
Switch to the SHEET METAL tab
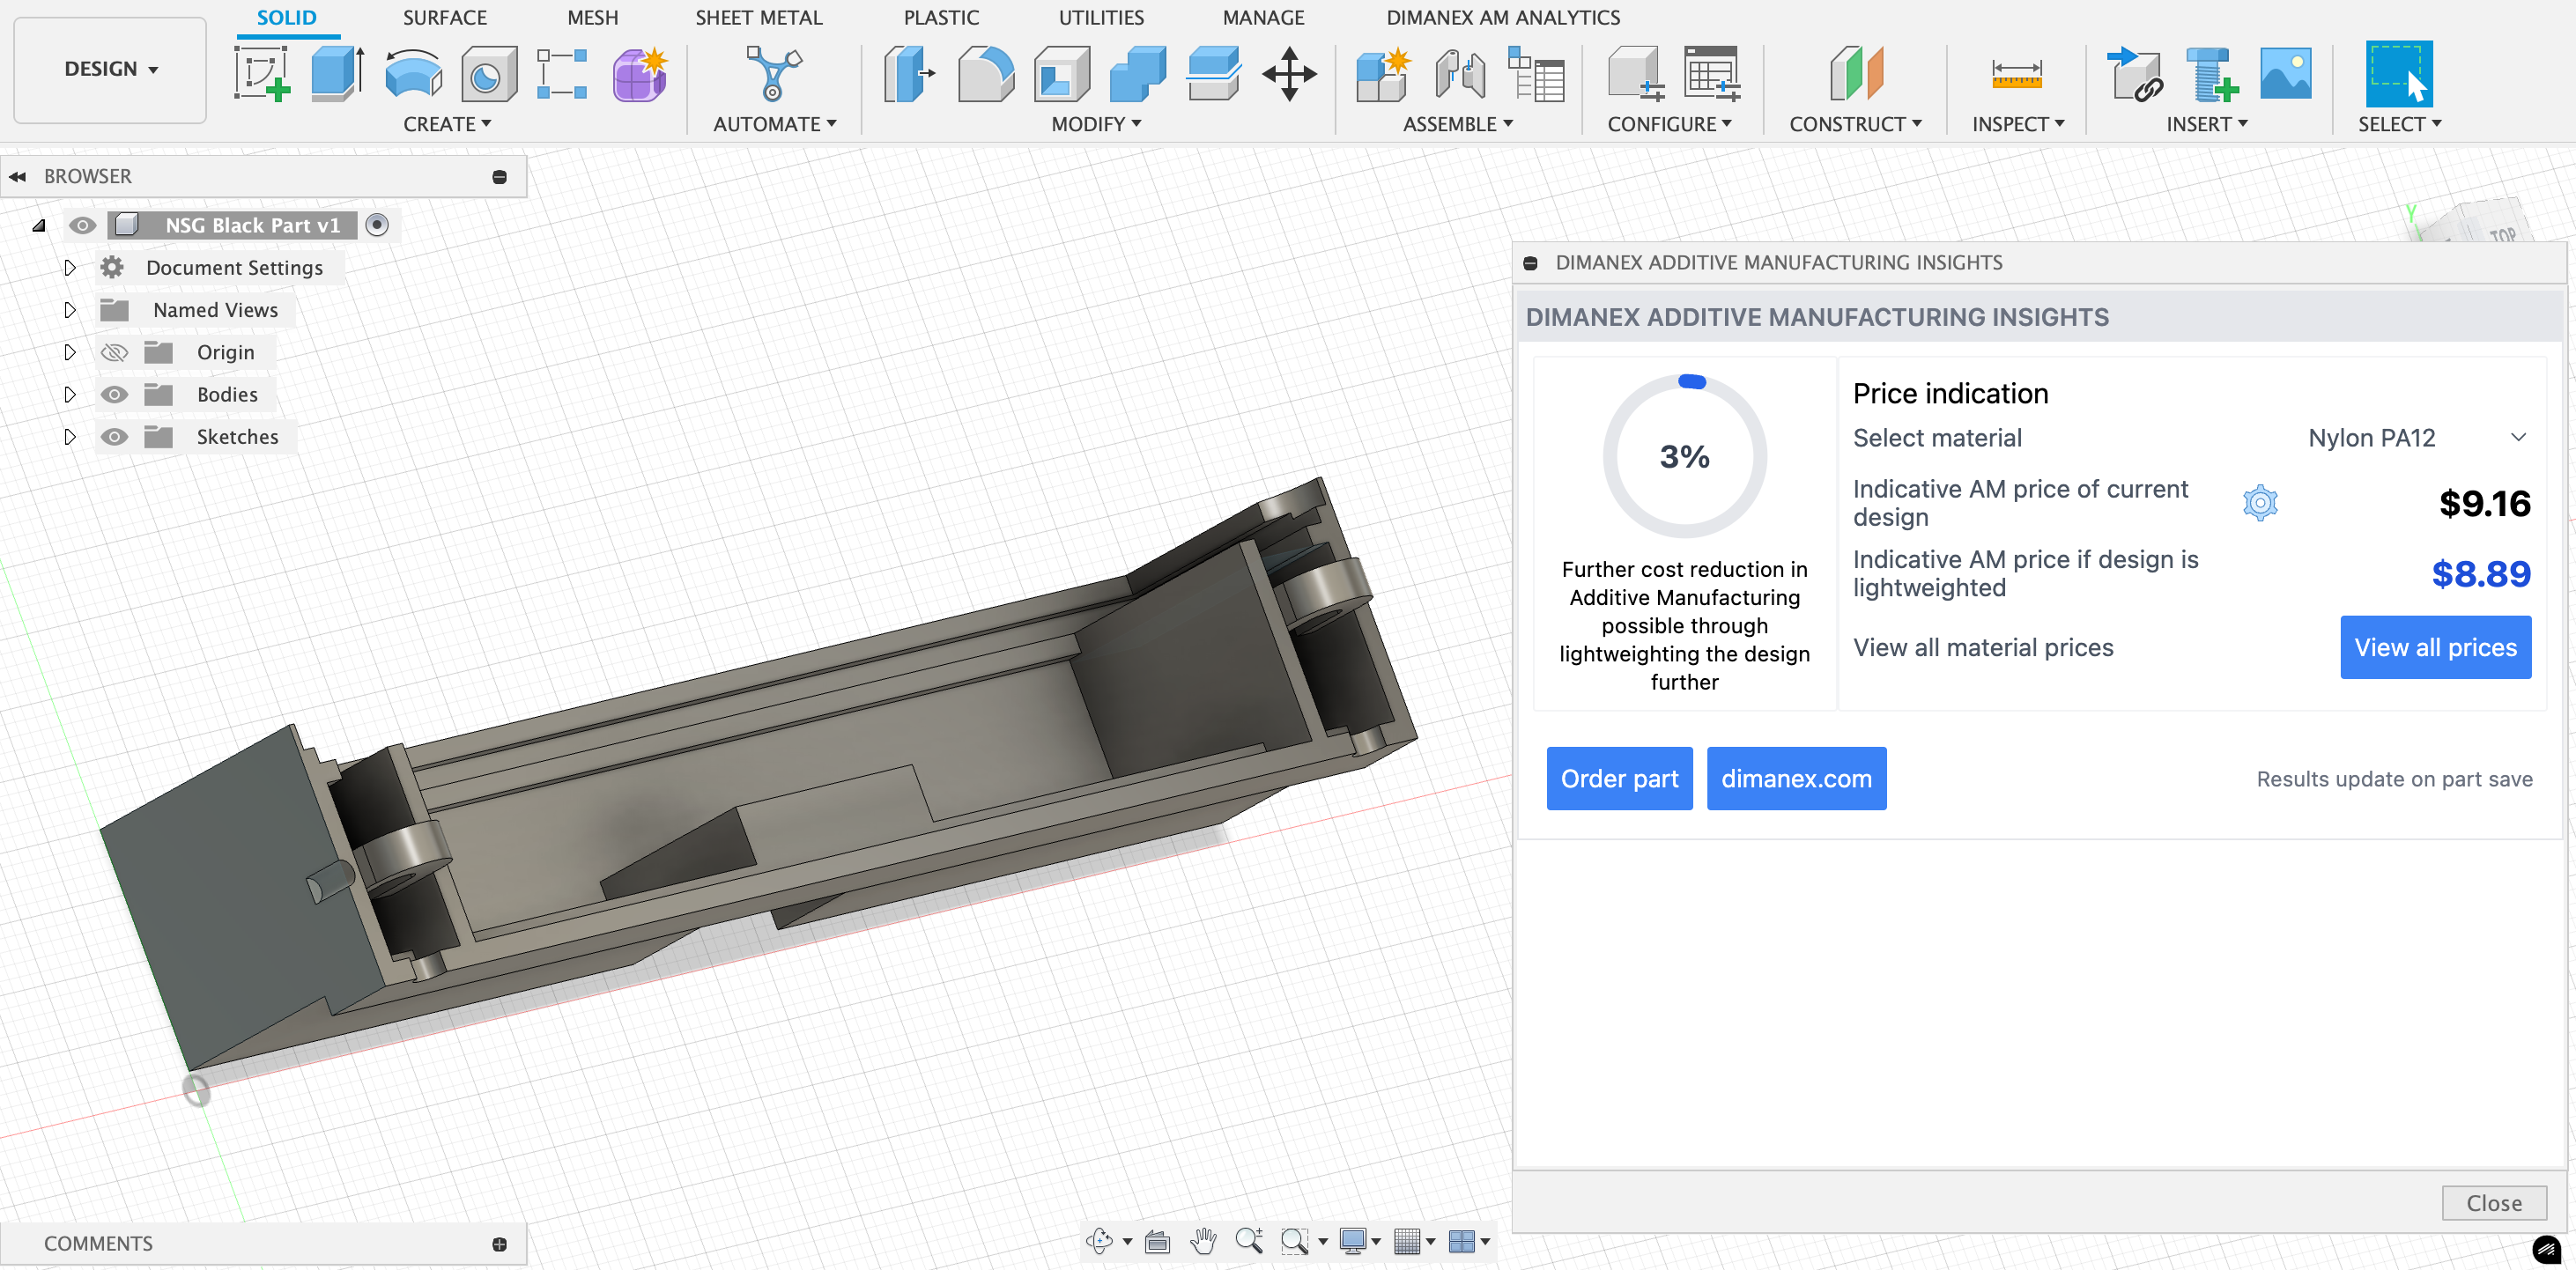tap(758, 18)
